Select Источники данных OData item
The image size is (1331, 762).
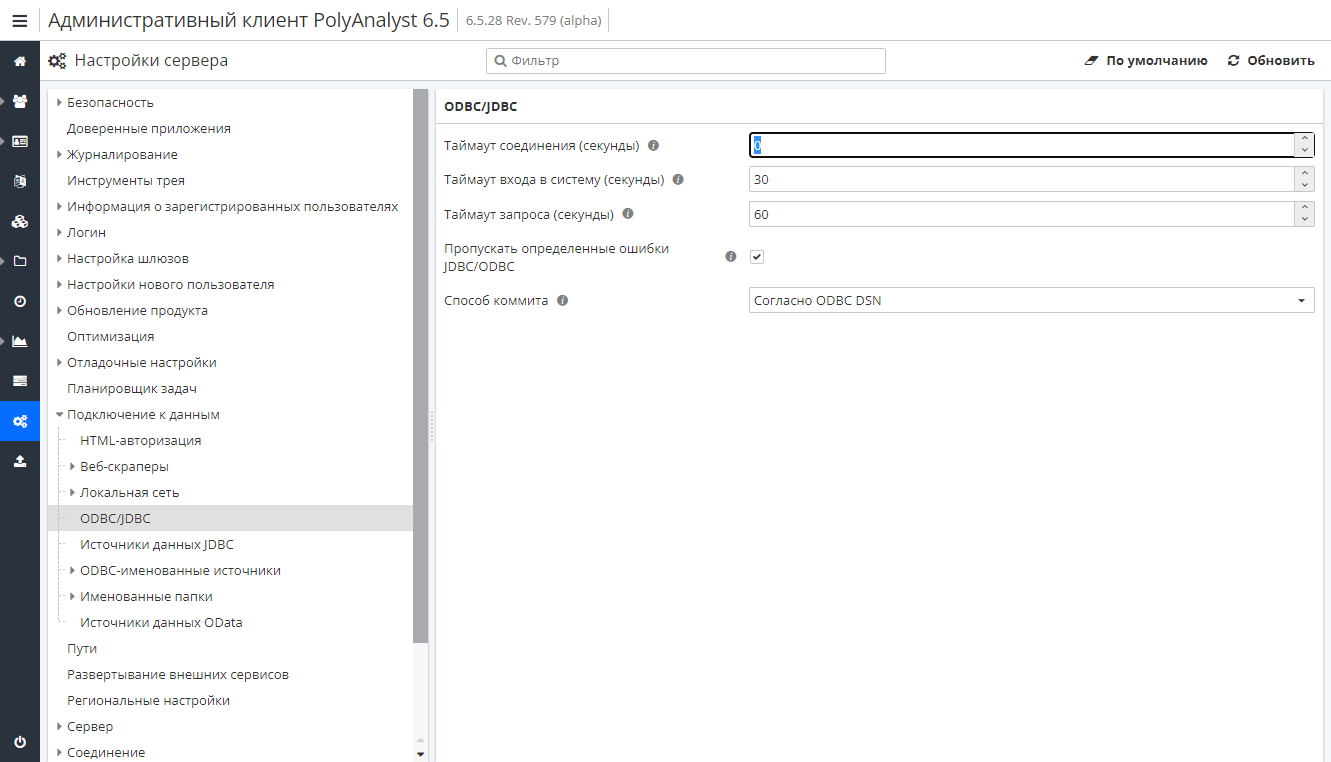point(161,622)
